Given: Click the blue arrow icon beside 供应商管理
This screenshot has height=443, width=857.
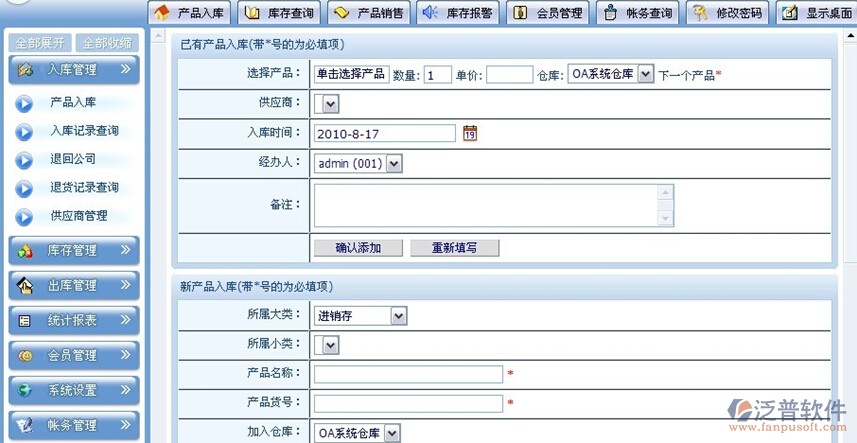Looking at the screenshot, I should point(24,217).
